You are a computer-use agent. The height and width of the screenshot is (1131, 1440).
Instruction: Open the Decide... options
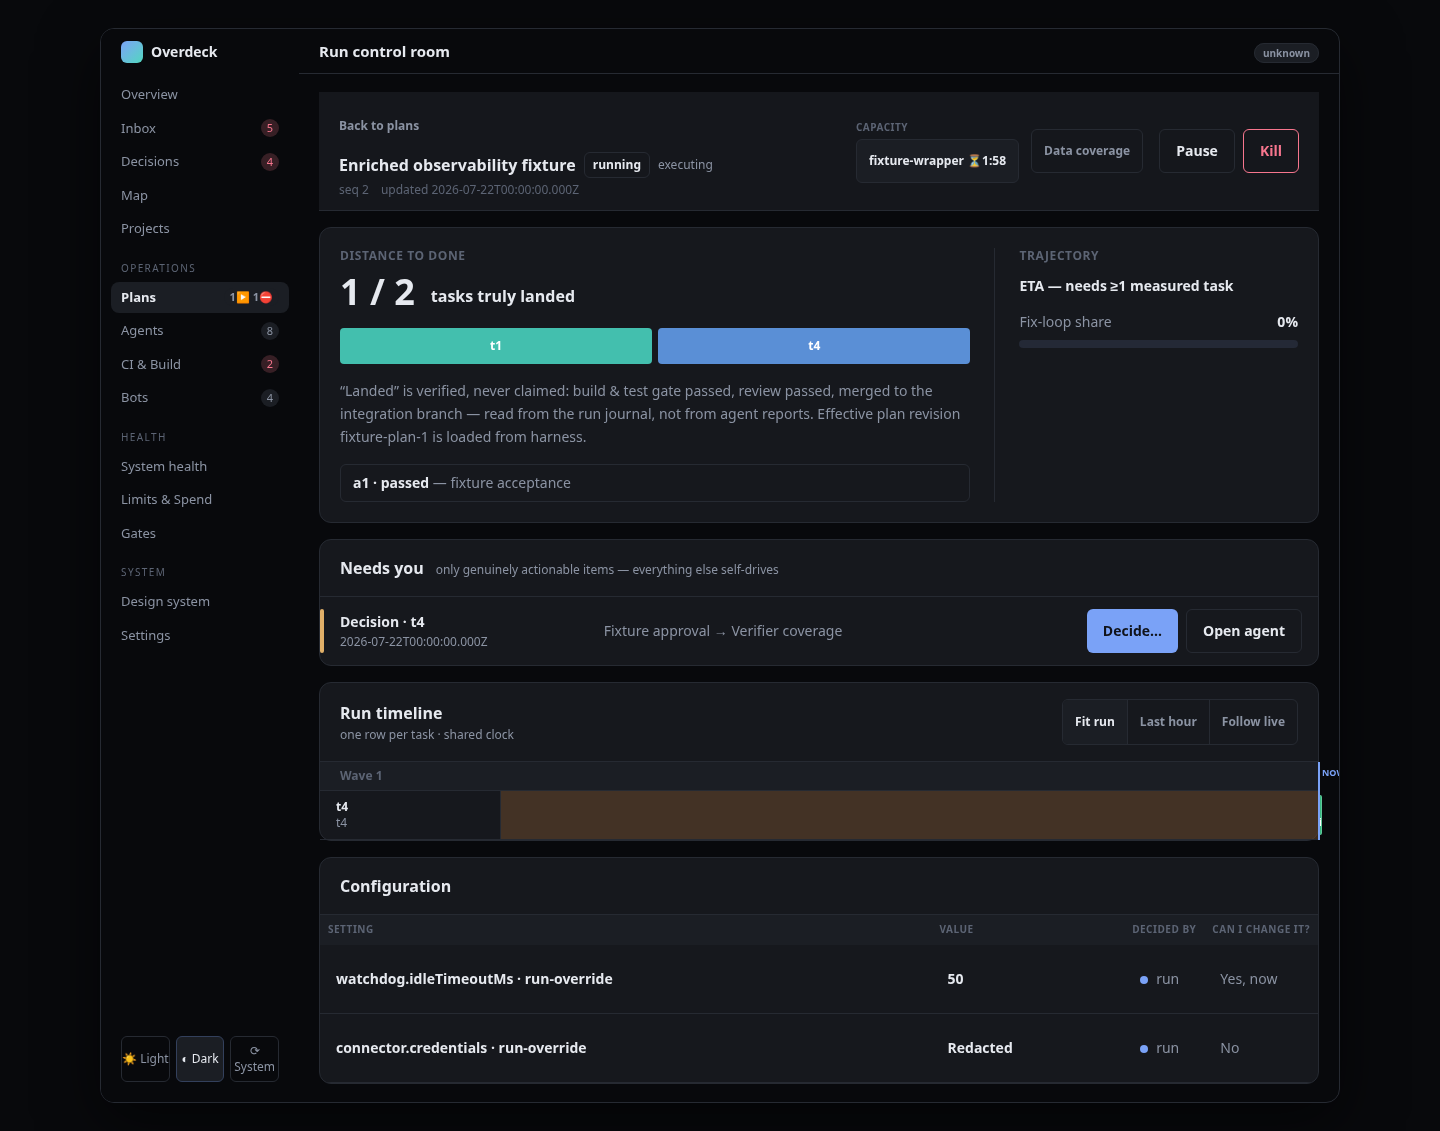pyautogui.click(x=1132, y=631)
